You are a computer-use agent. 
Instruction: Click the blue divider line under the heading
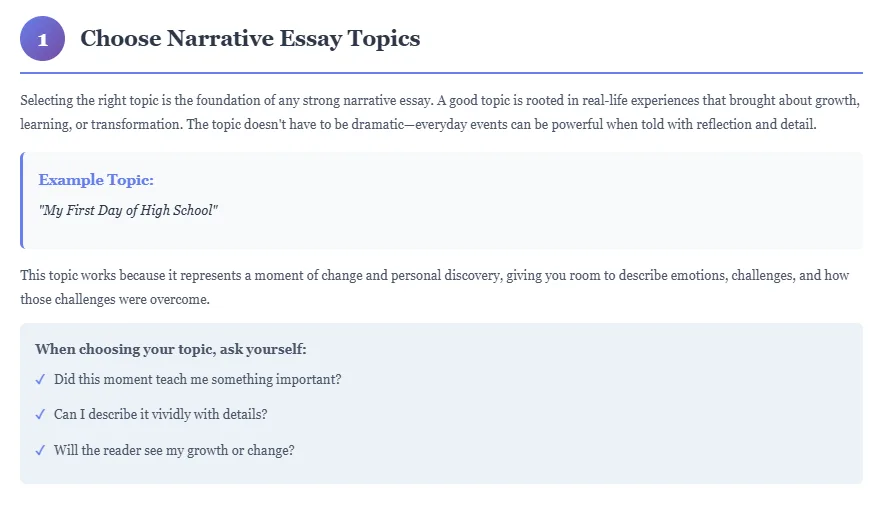[x=441, y=73]
